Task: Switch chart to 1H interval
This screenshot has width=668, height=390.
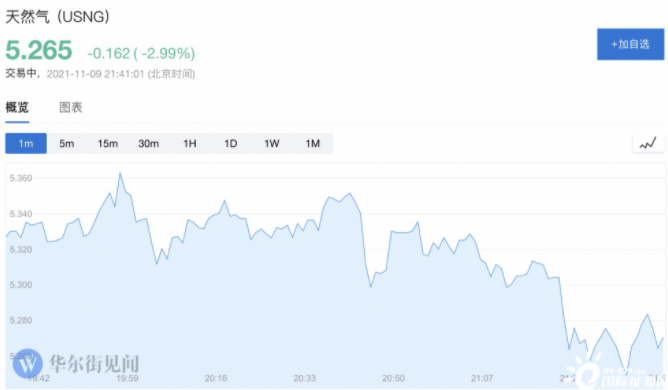Action: click(x=190, y=144)
